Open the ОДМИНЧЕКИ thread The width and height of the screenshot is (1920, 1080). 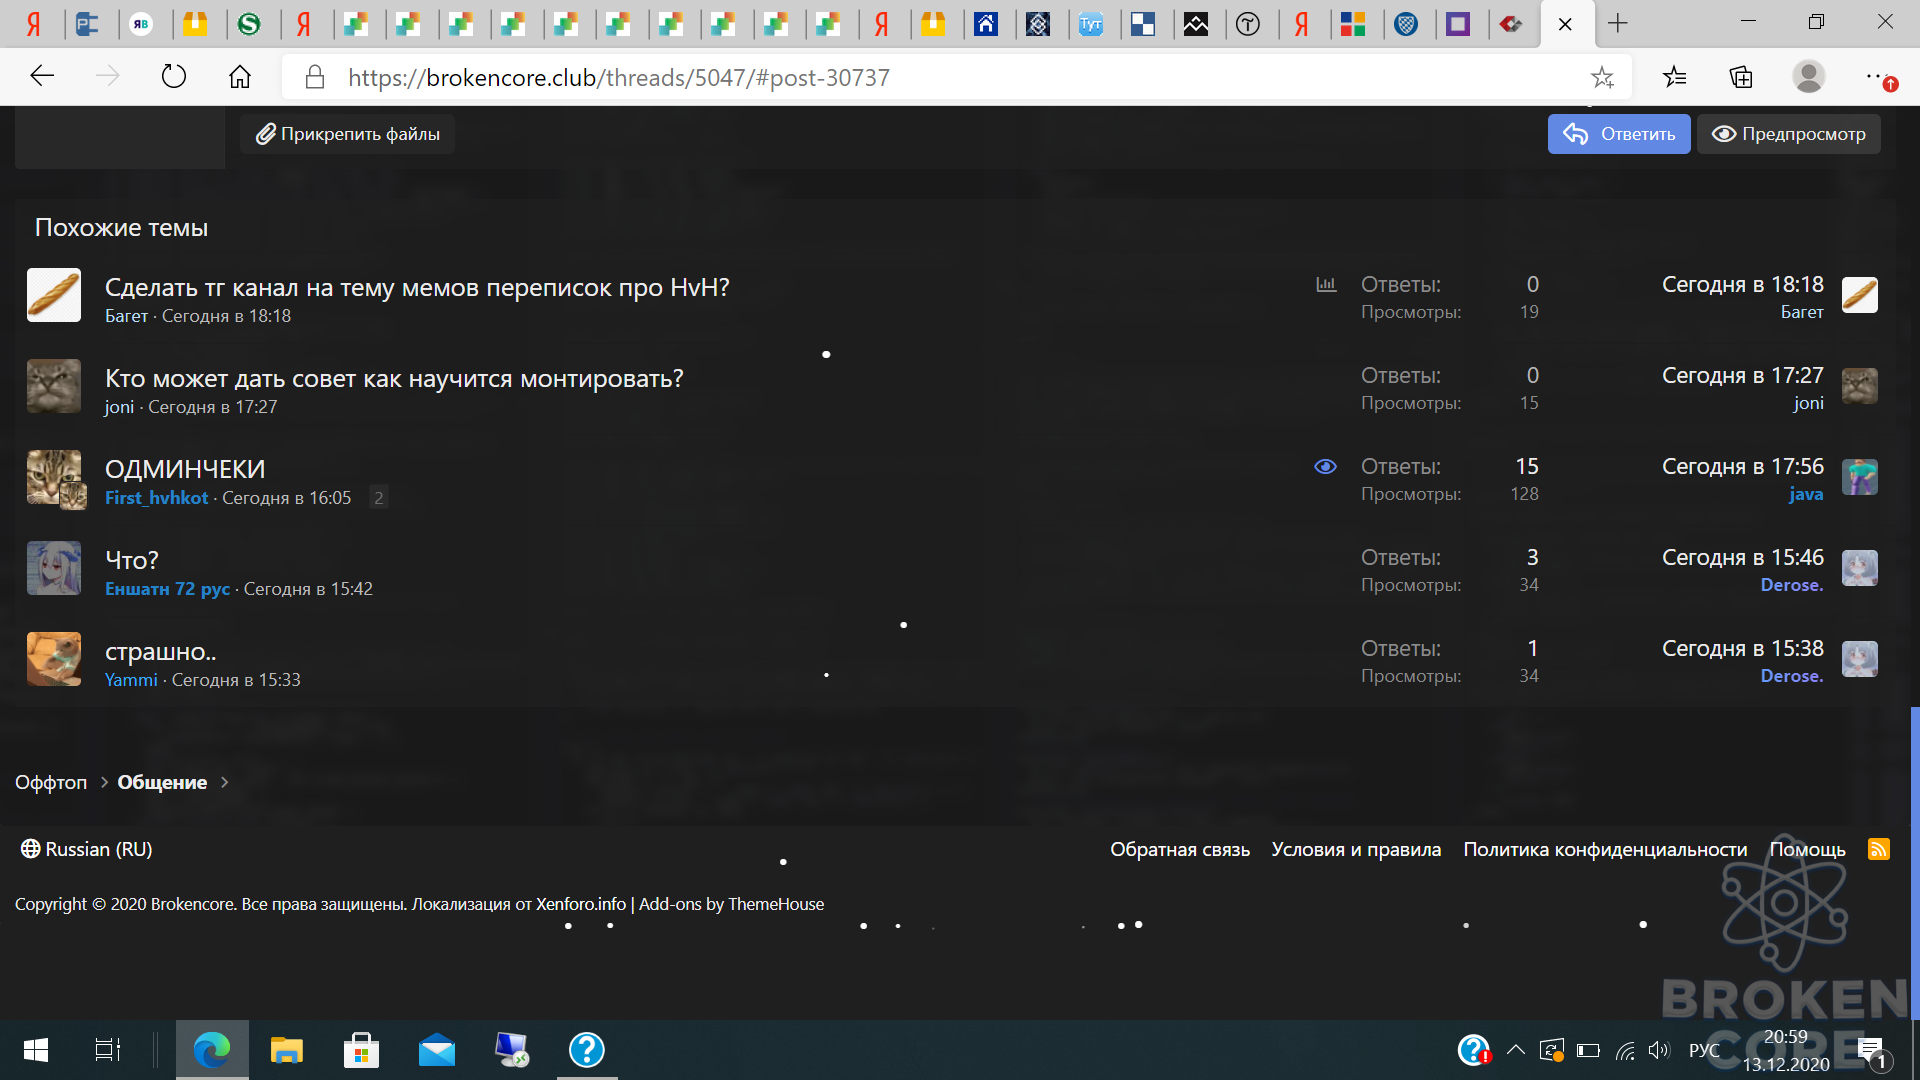185,469
